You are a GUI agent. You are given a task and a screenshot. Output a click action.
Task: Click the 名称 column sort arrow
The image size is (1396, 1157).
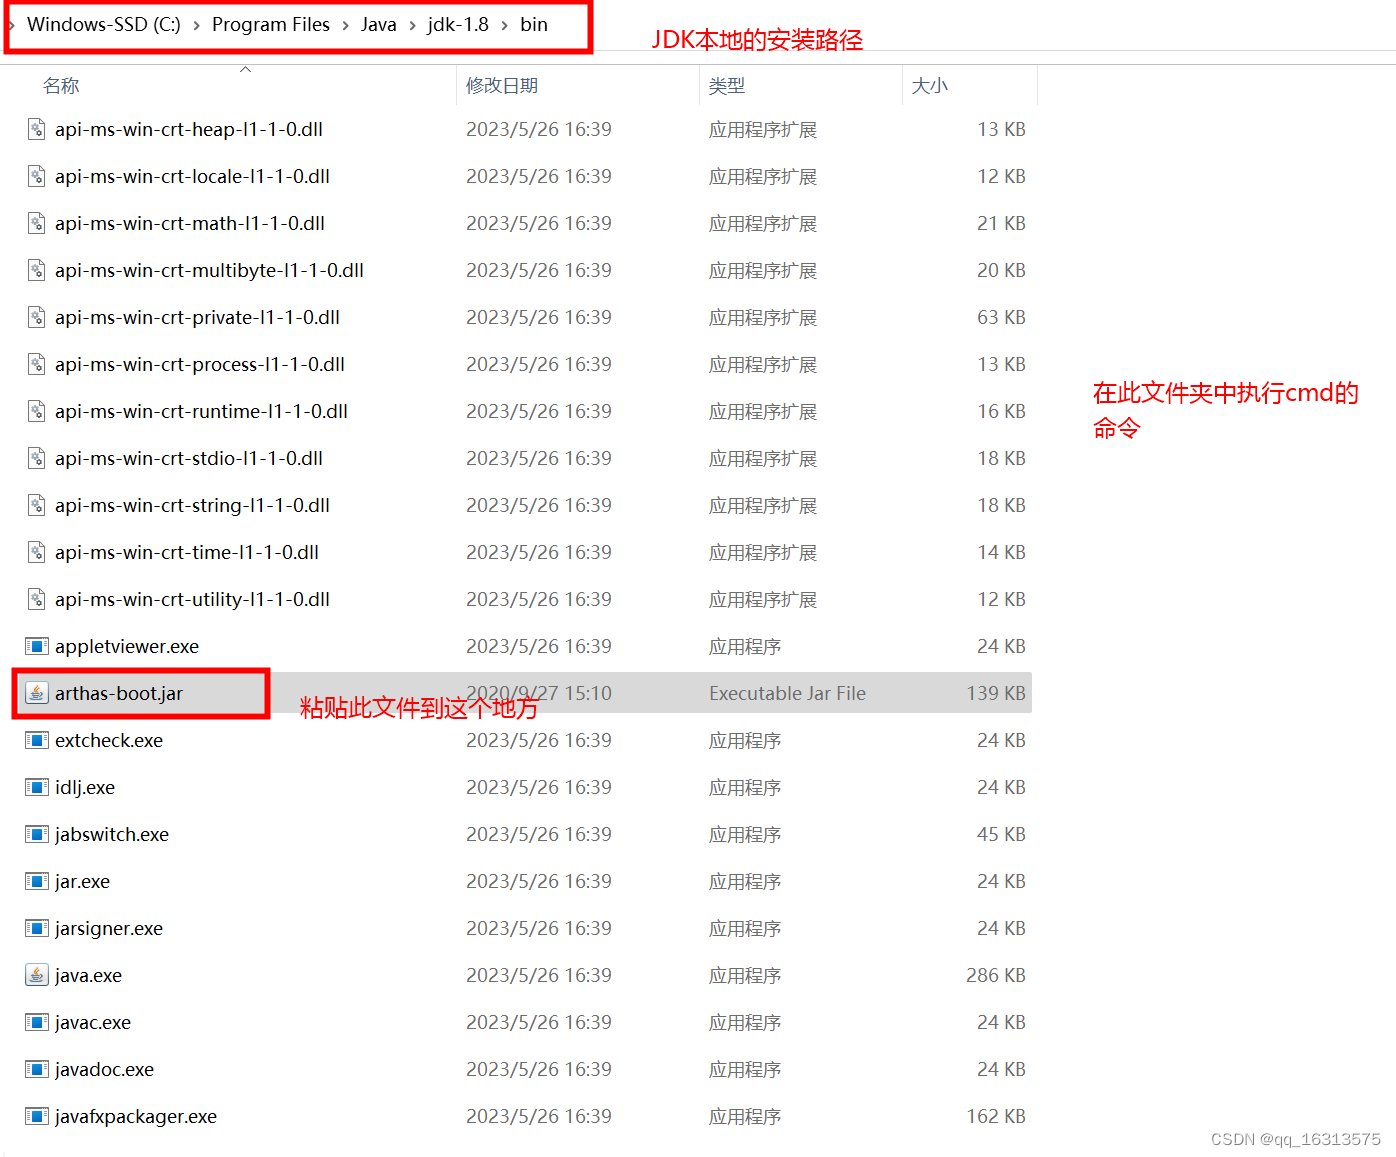click(x=245, y=68)
